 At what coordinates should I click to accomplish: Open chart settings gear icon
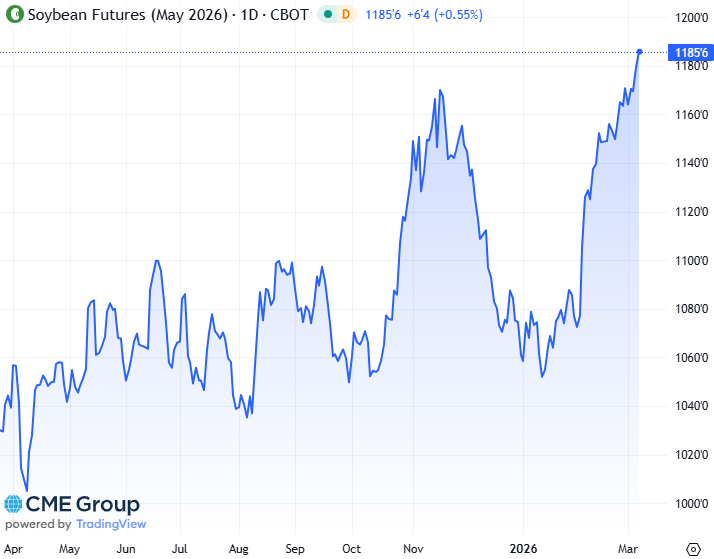[693, 548]
